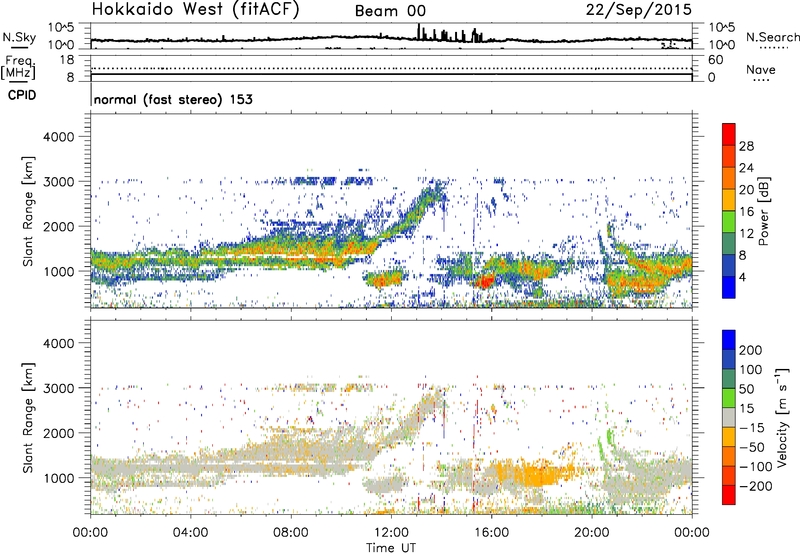Click the "Slant Range [km]" label of the velocity panel

[x=28, y=417]
